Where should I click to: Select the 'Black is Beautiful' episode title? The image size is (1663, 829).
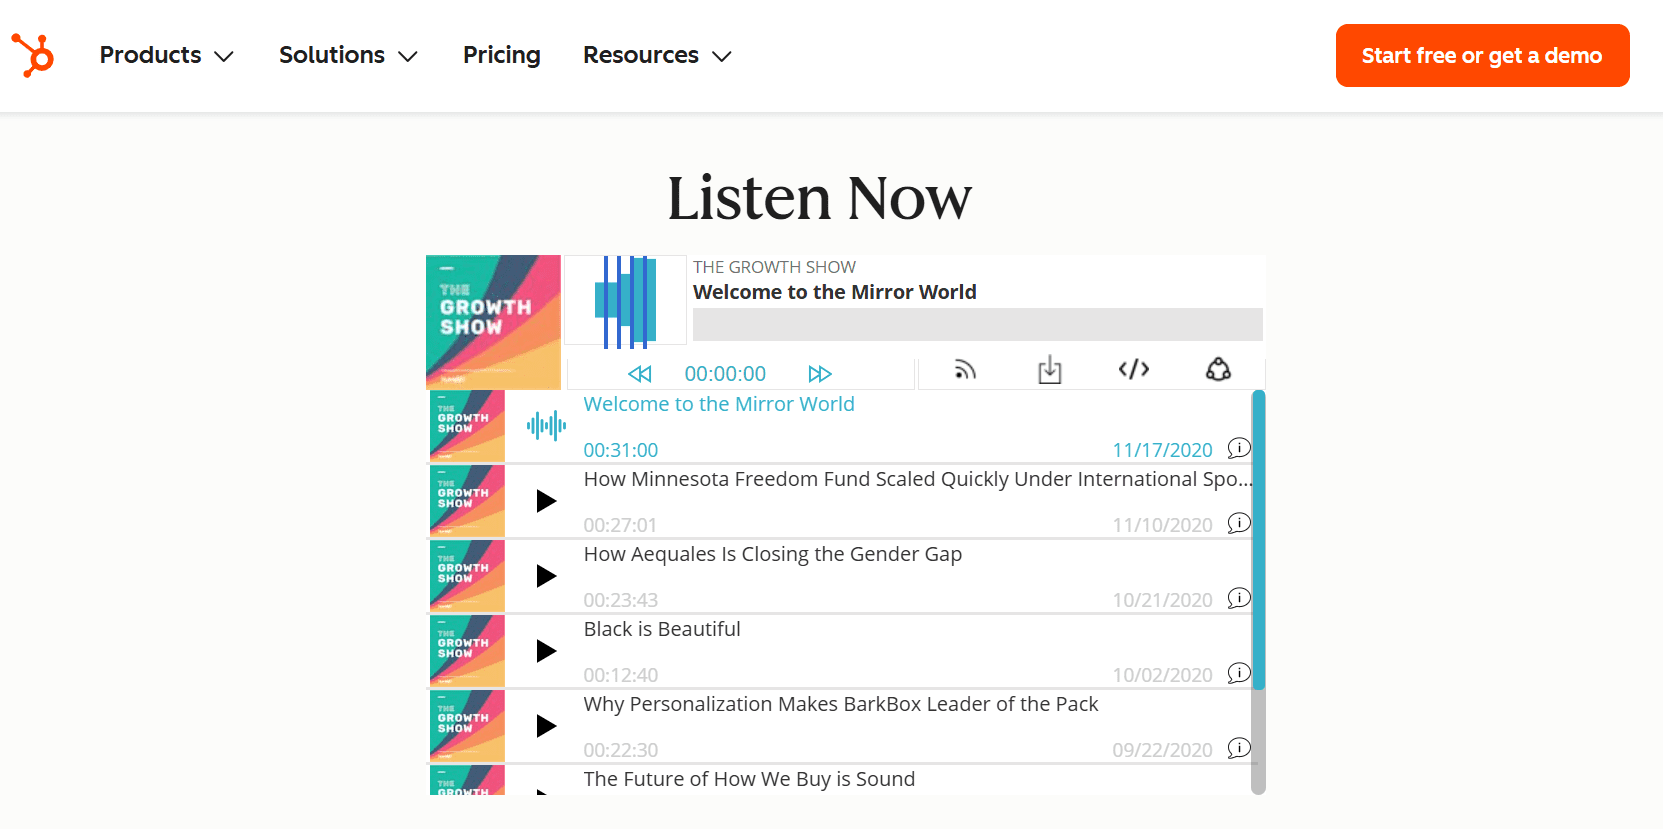pyautogui.click(x=662, y=629)
